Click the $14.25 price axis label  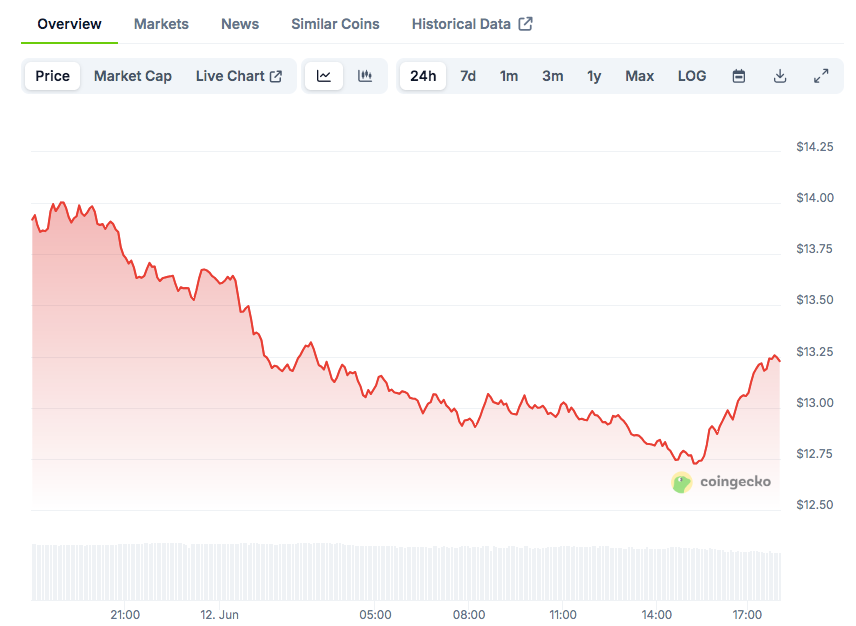(815, 147)
